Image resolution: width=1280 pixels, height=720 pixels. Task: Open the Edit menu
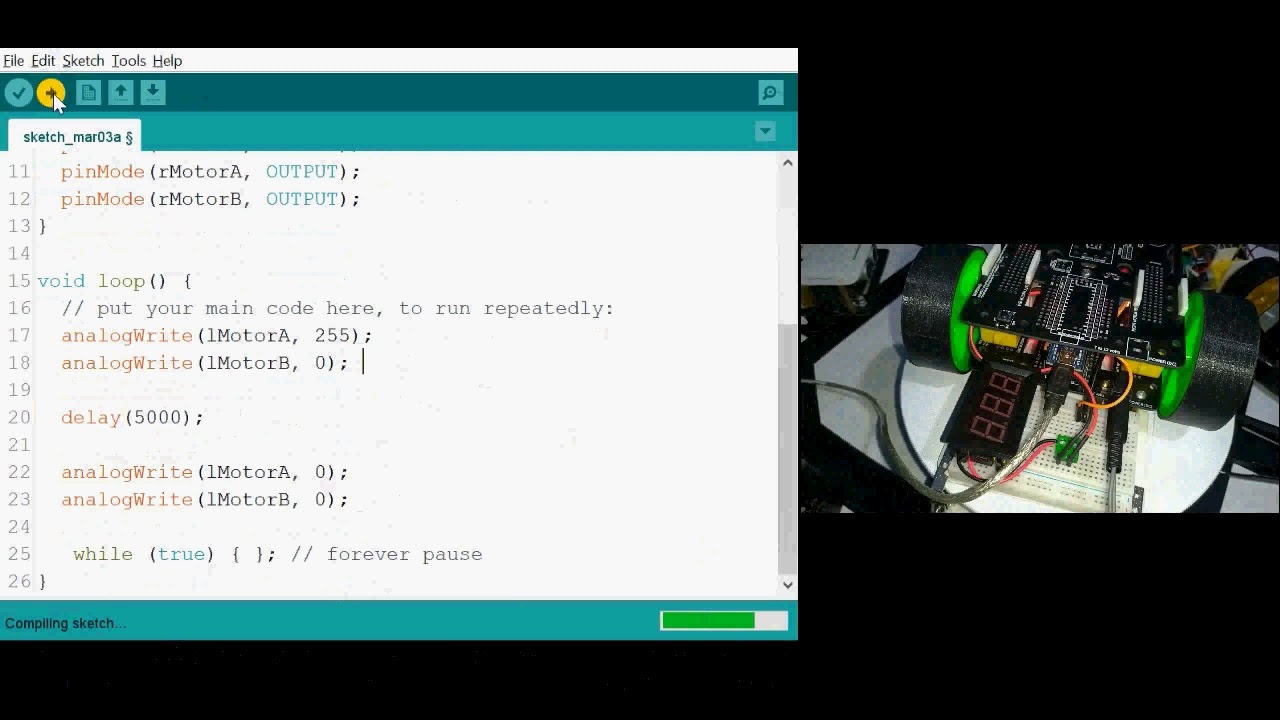pos(43,61)
